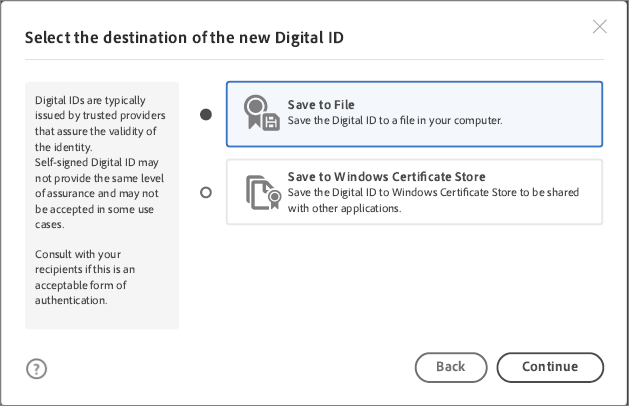The width and height of the screenshot is (629, 406).
Task: Click the Back button
Action: 451,367
